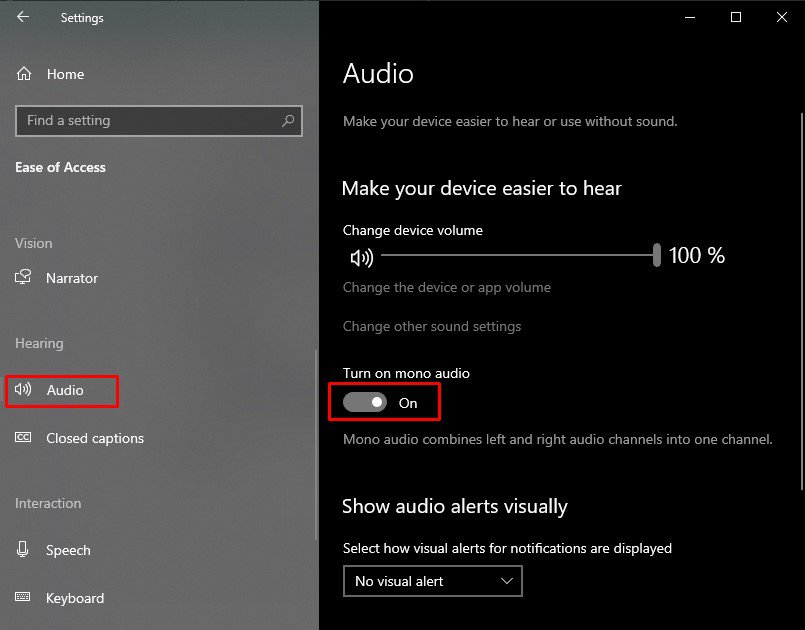
Task: Click the device volume slider thumb
Action: [x=656, y=255]
